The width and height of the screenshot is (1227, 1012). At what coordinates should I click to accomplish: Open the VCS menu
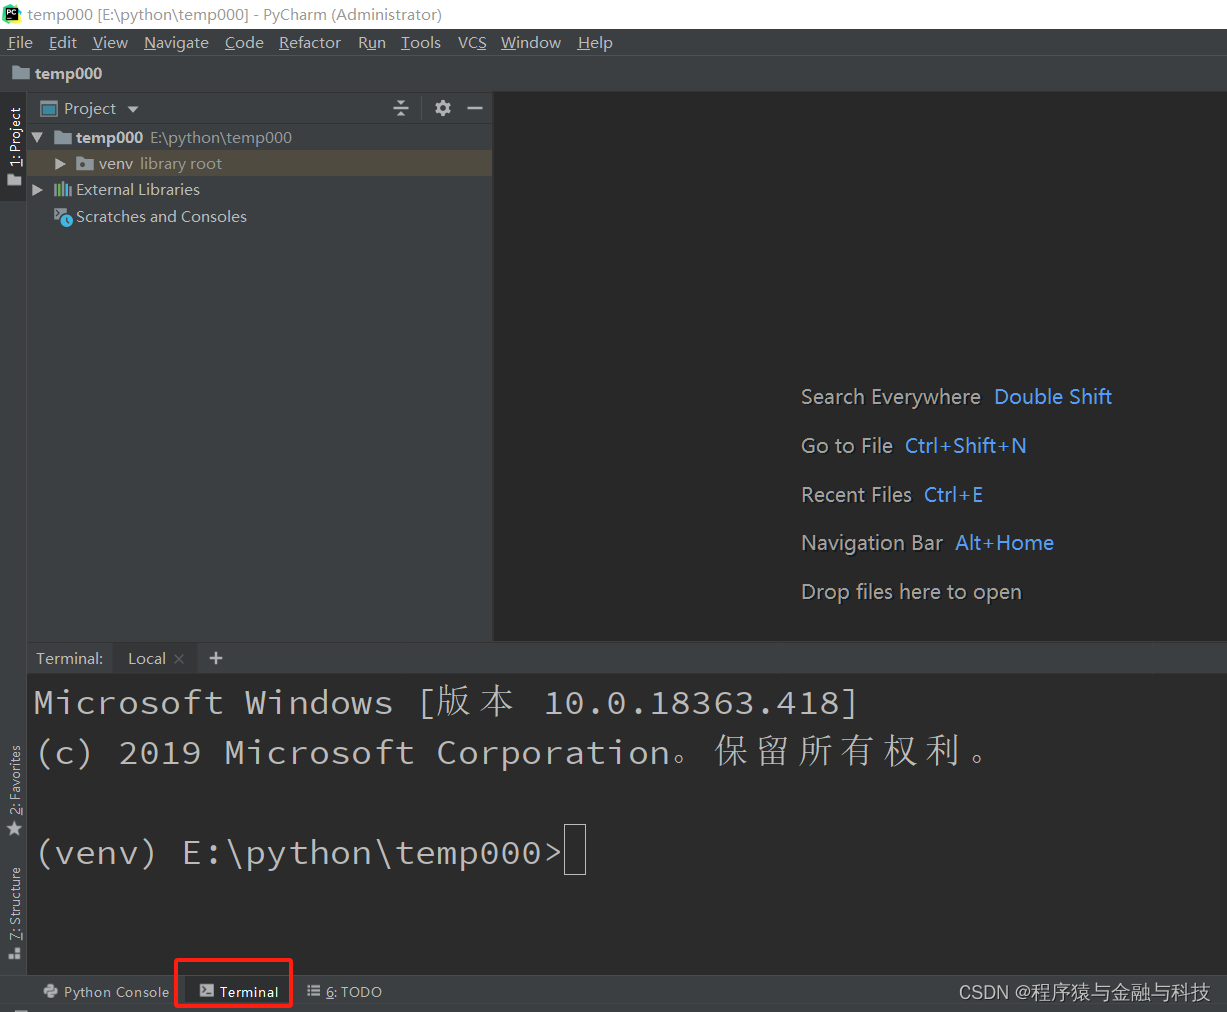click(x=471, y=42)
